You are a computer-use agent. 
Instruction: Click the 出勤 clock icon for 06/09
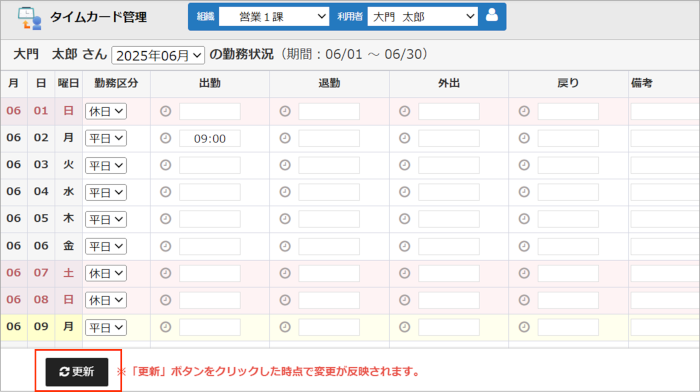click(166, 327)
